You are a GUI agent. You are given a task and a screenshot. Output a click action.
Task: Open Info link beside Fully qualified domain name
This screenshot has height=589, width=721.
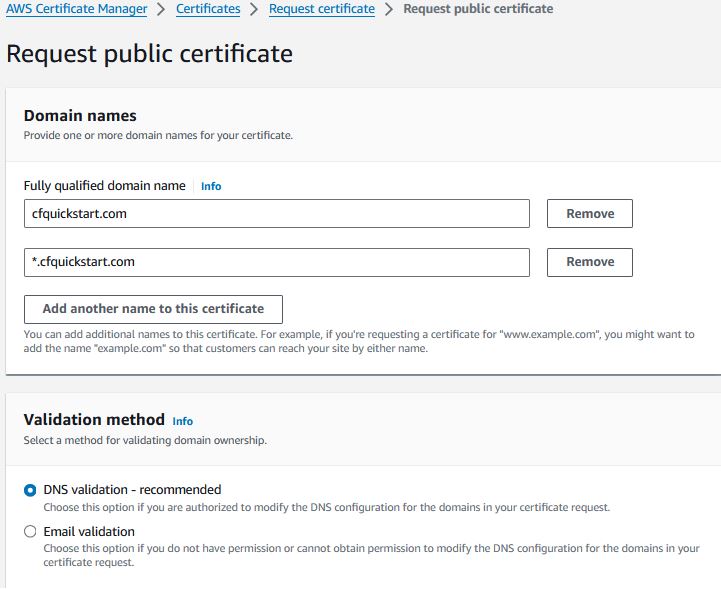(x=211, y=186)
